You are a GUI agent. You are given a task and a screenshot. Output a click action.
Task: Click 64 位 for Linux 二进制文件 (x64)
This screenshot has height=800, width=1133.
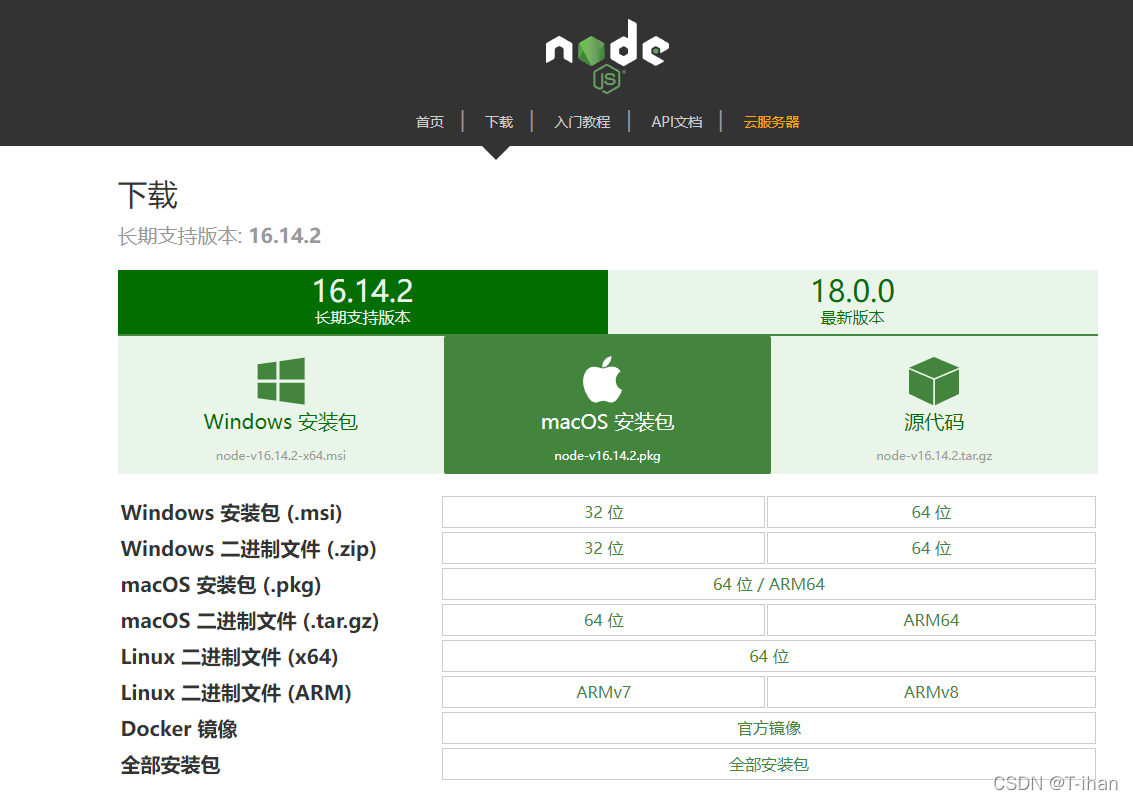tap(769, 656)
